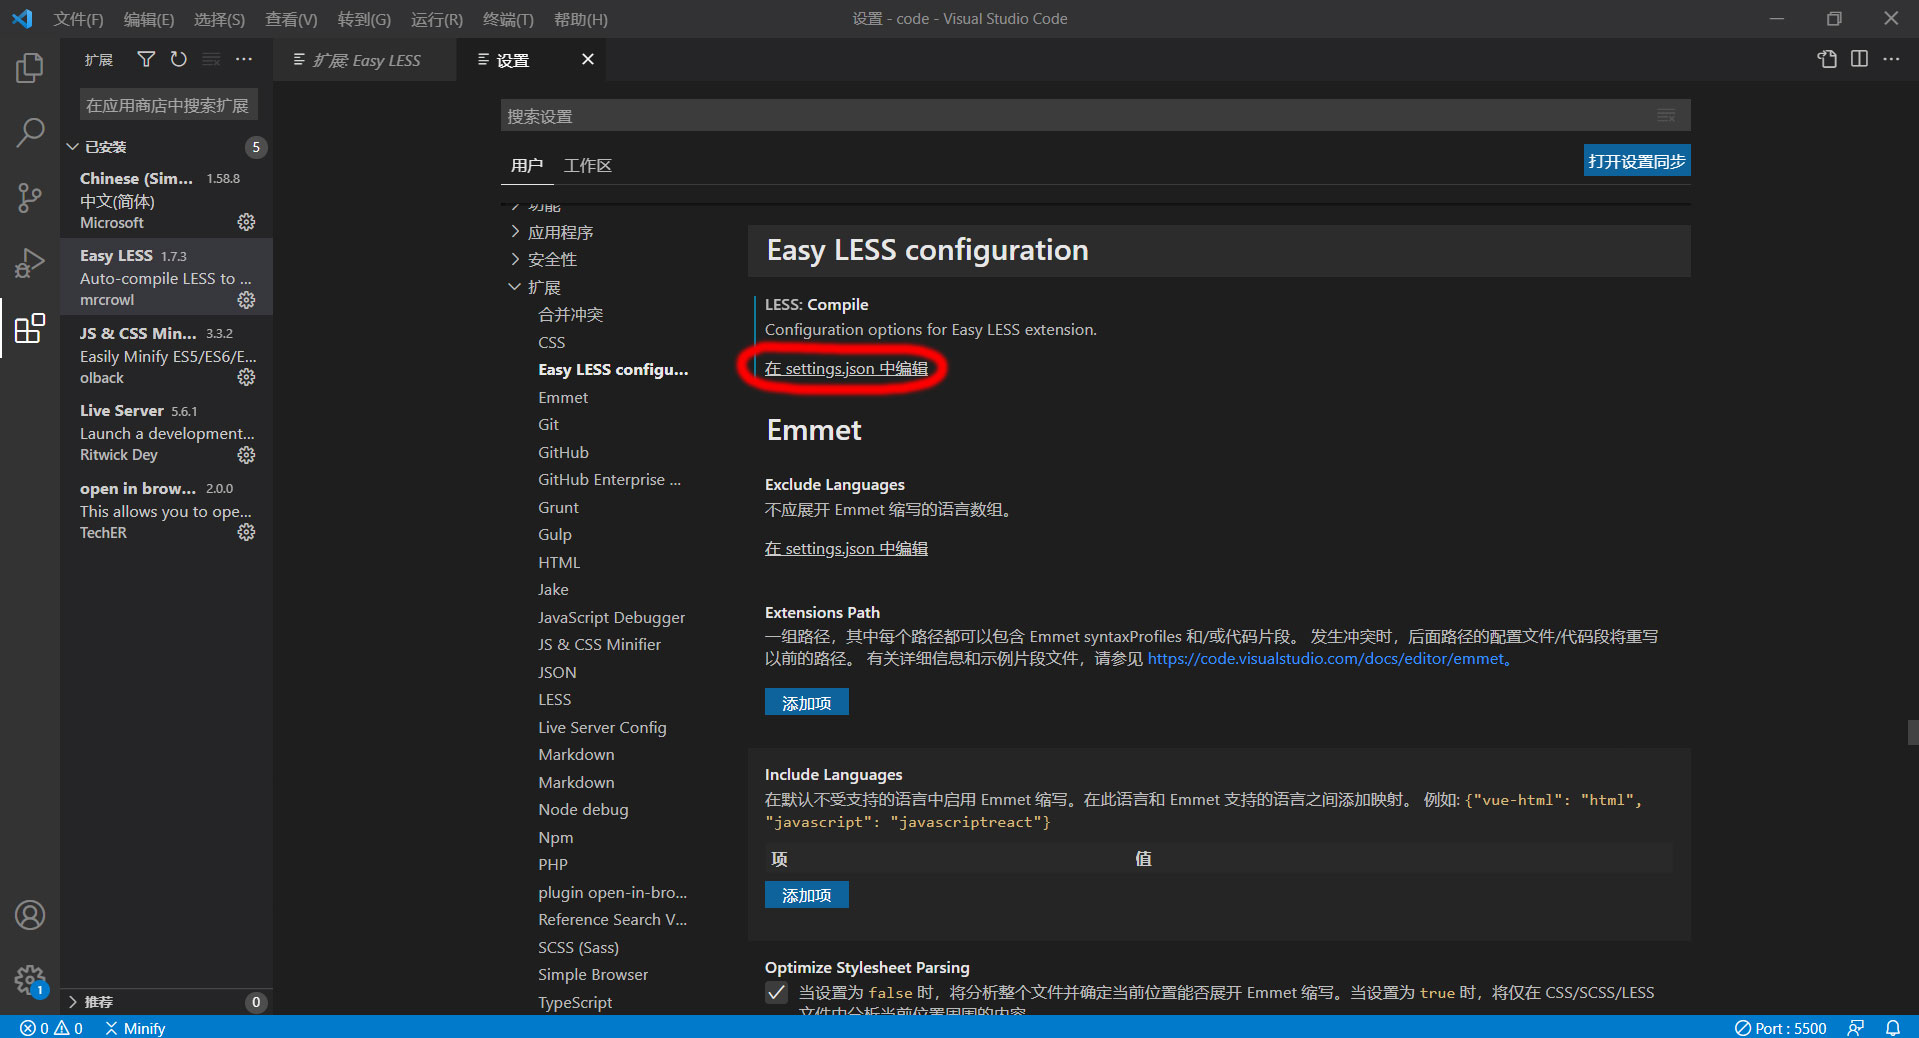Select JS & CSS Minifier in settings tree
Image resolution: width=1919 pixels, height=1038 pixels.
[x=599, y=645]
